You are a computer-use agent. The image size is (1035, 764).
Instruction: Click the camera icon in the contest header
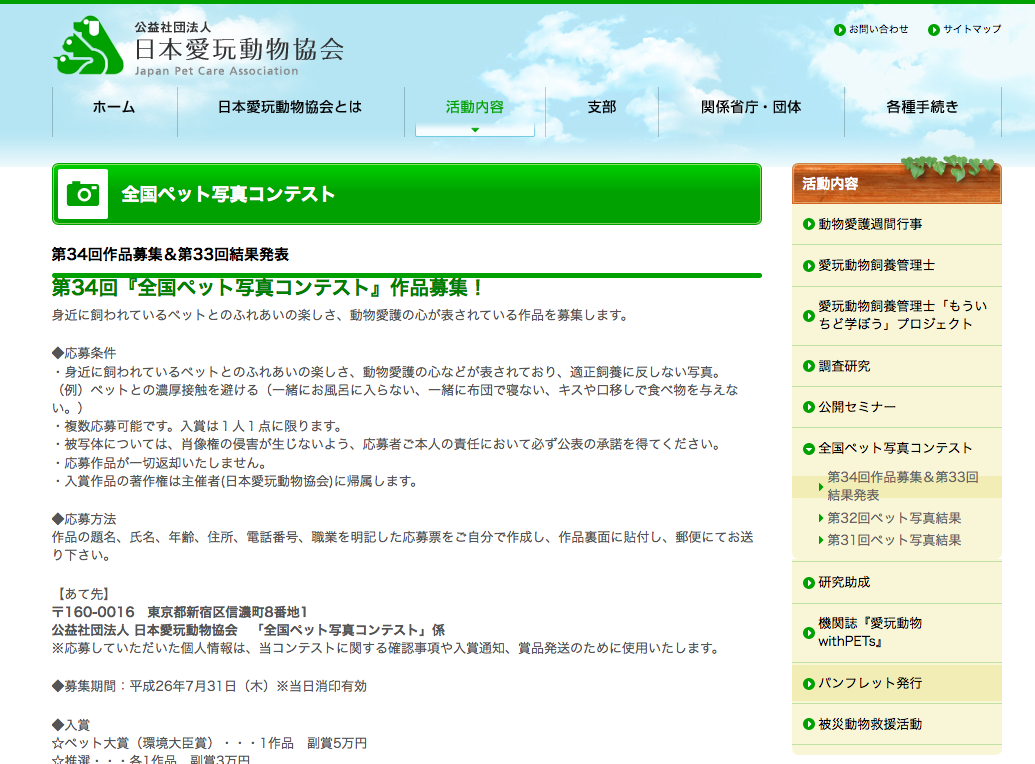pyautogui.click(x=82, y=194)
